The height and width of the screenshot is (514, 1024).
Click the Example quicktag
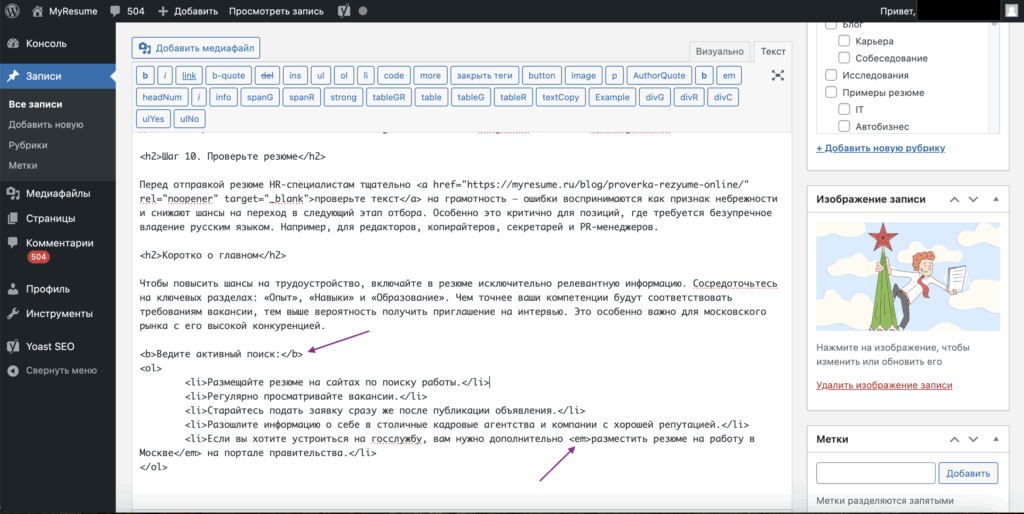point(612,97)
